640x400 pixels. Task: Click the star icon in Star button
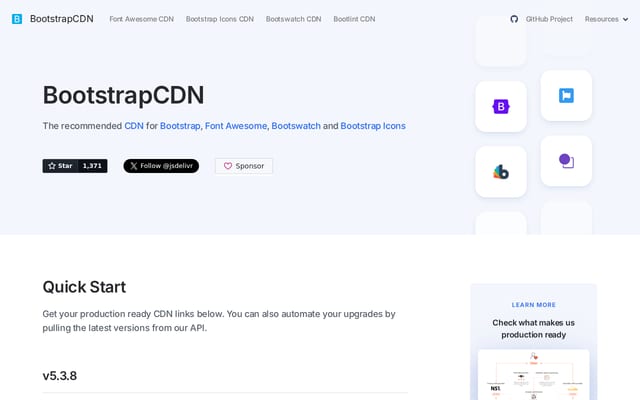[x=52, y=166]
